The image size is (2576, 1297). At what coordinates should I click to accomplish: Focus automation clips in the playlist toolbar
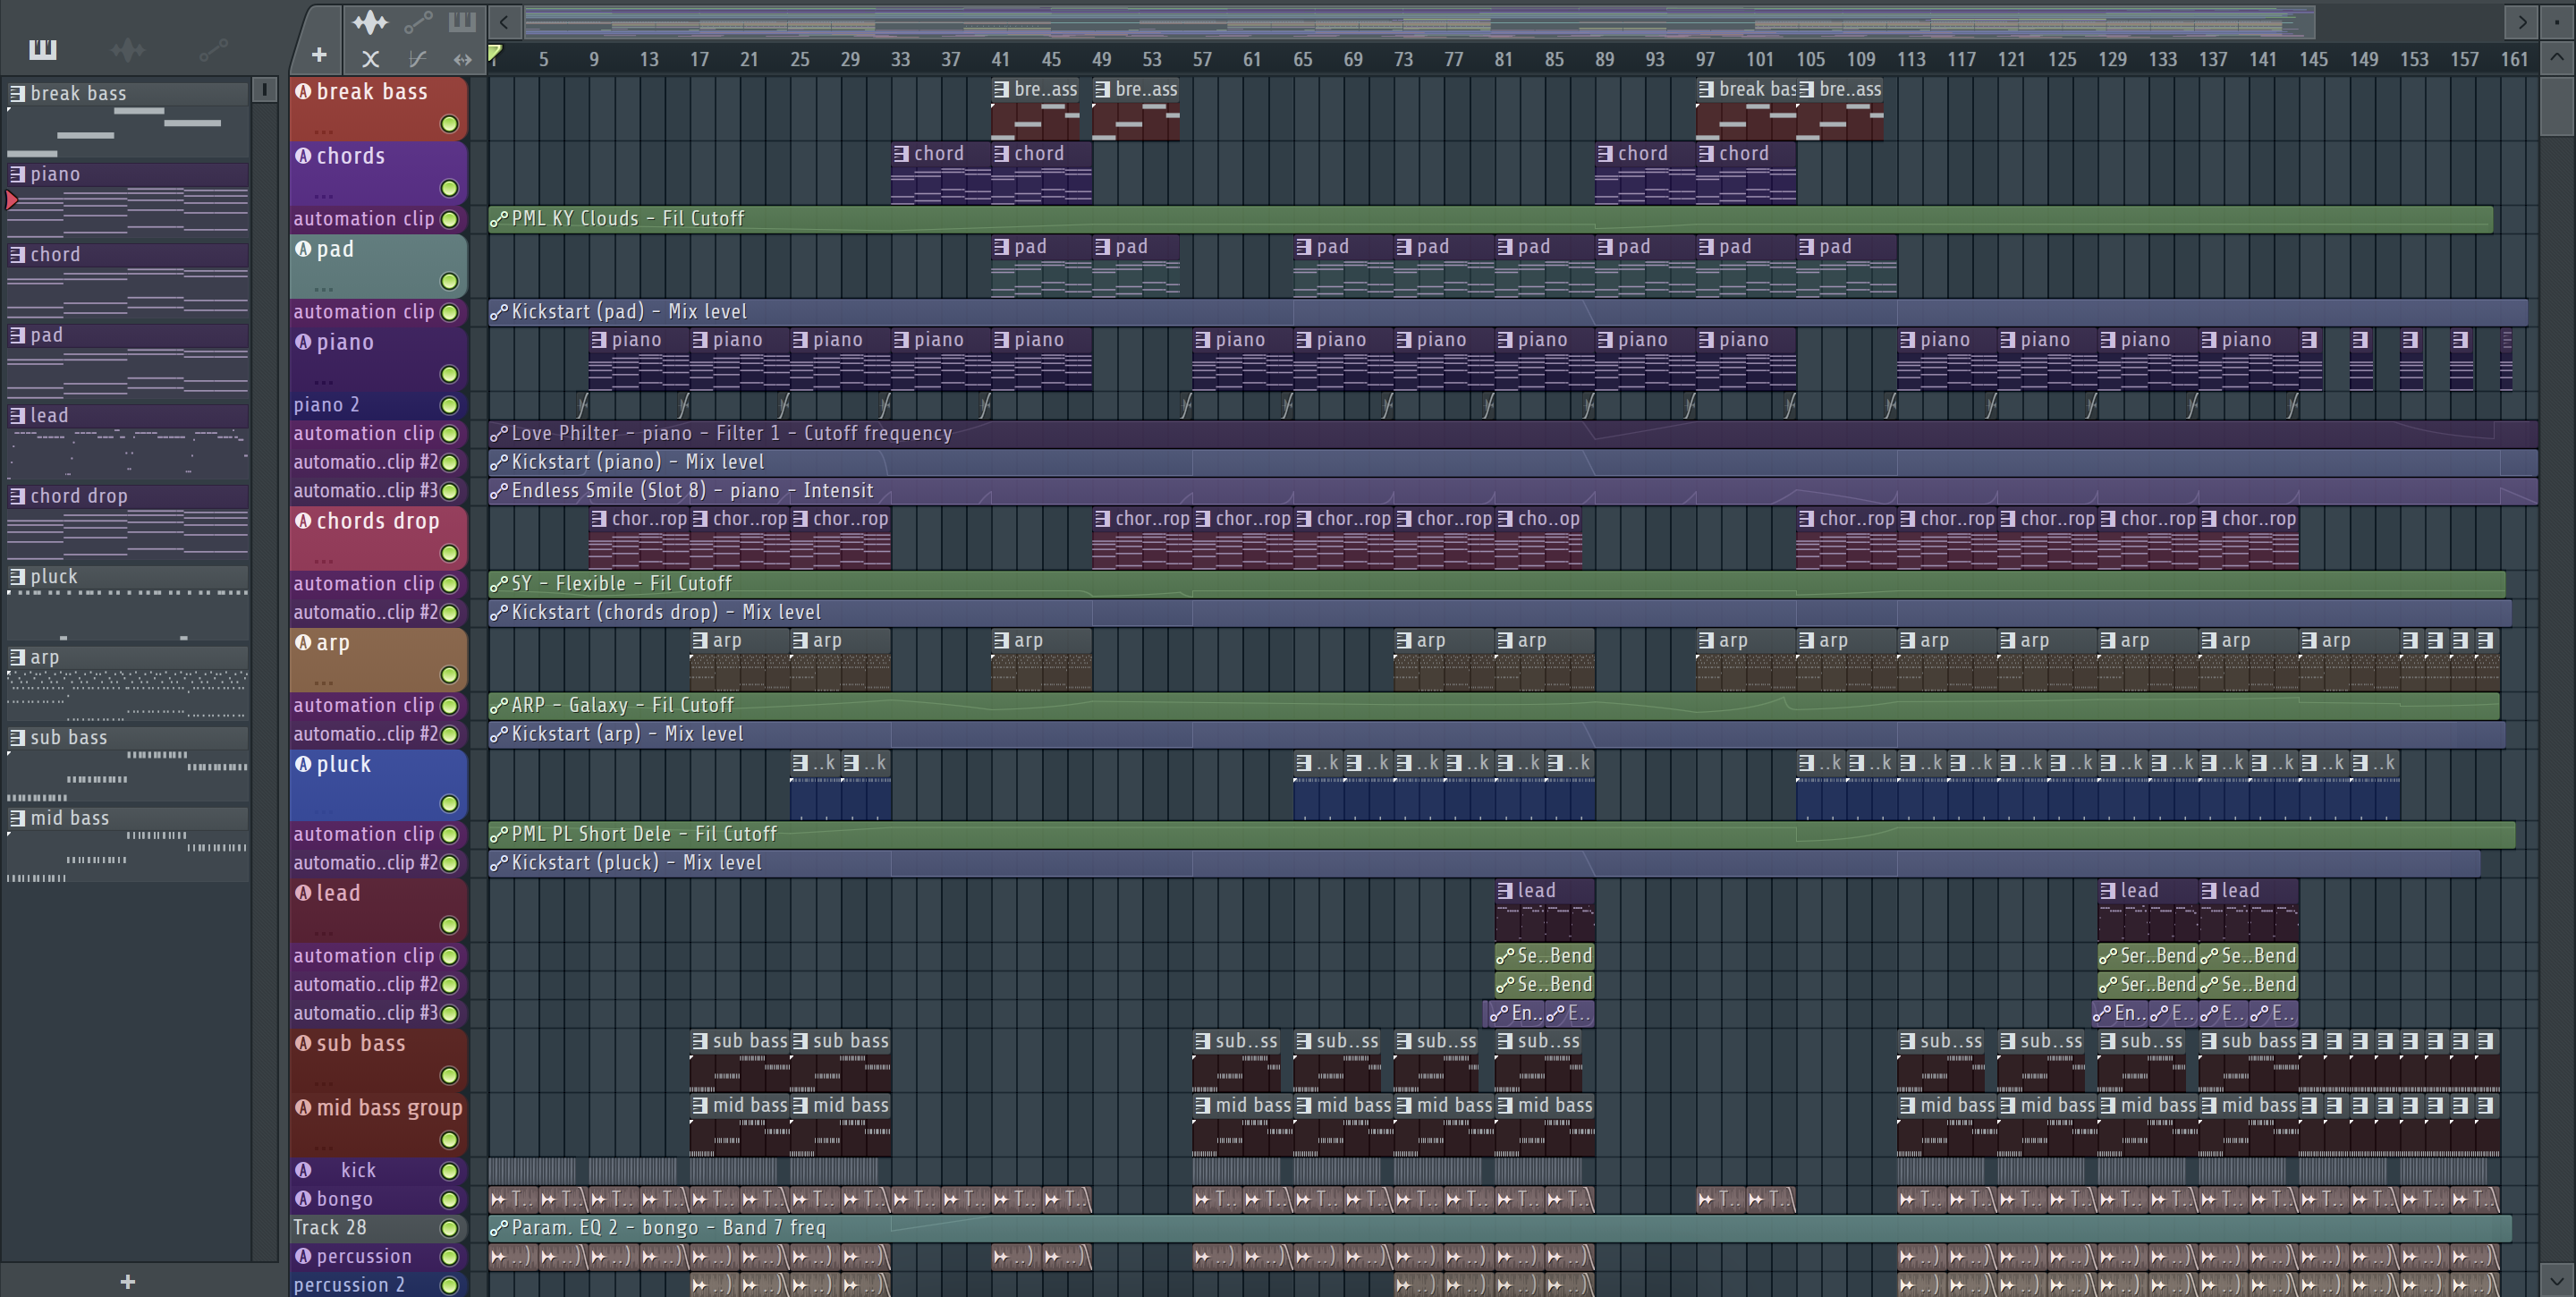pos(418,21)
